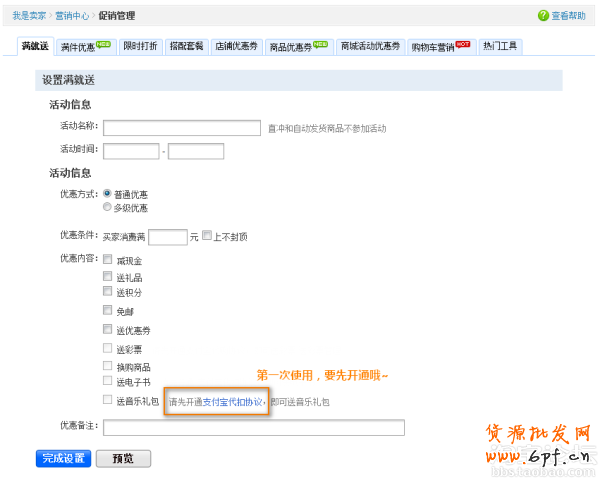Open the 购物车营销 tab
Screen dimensions: 600x478
(440, 47)
